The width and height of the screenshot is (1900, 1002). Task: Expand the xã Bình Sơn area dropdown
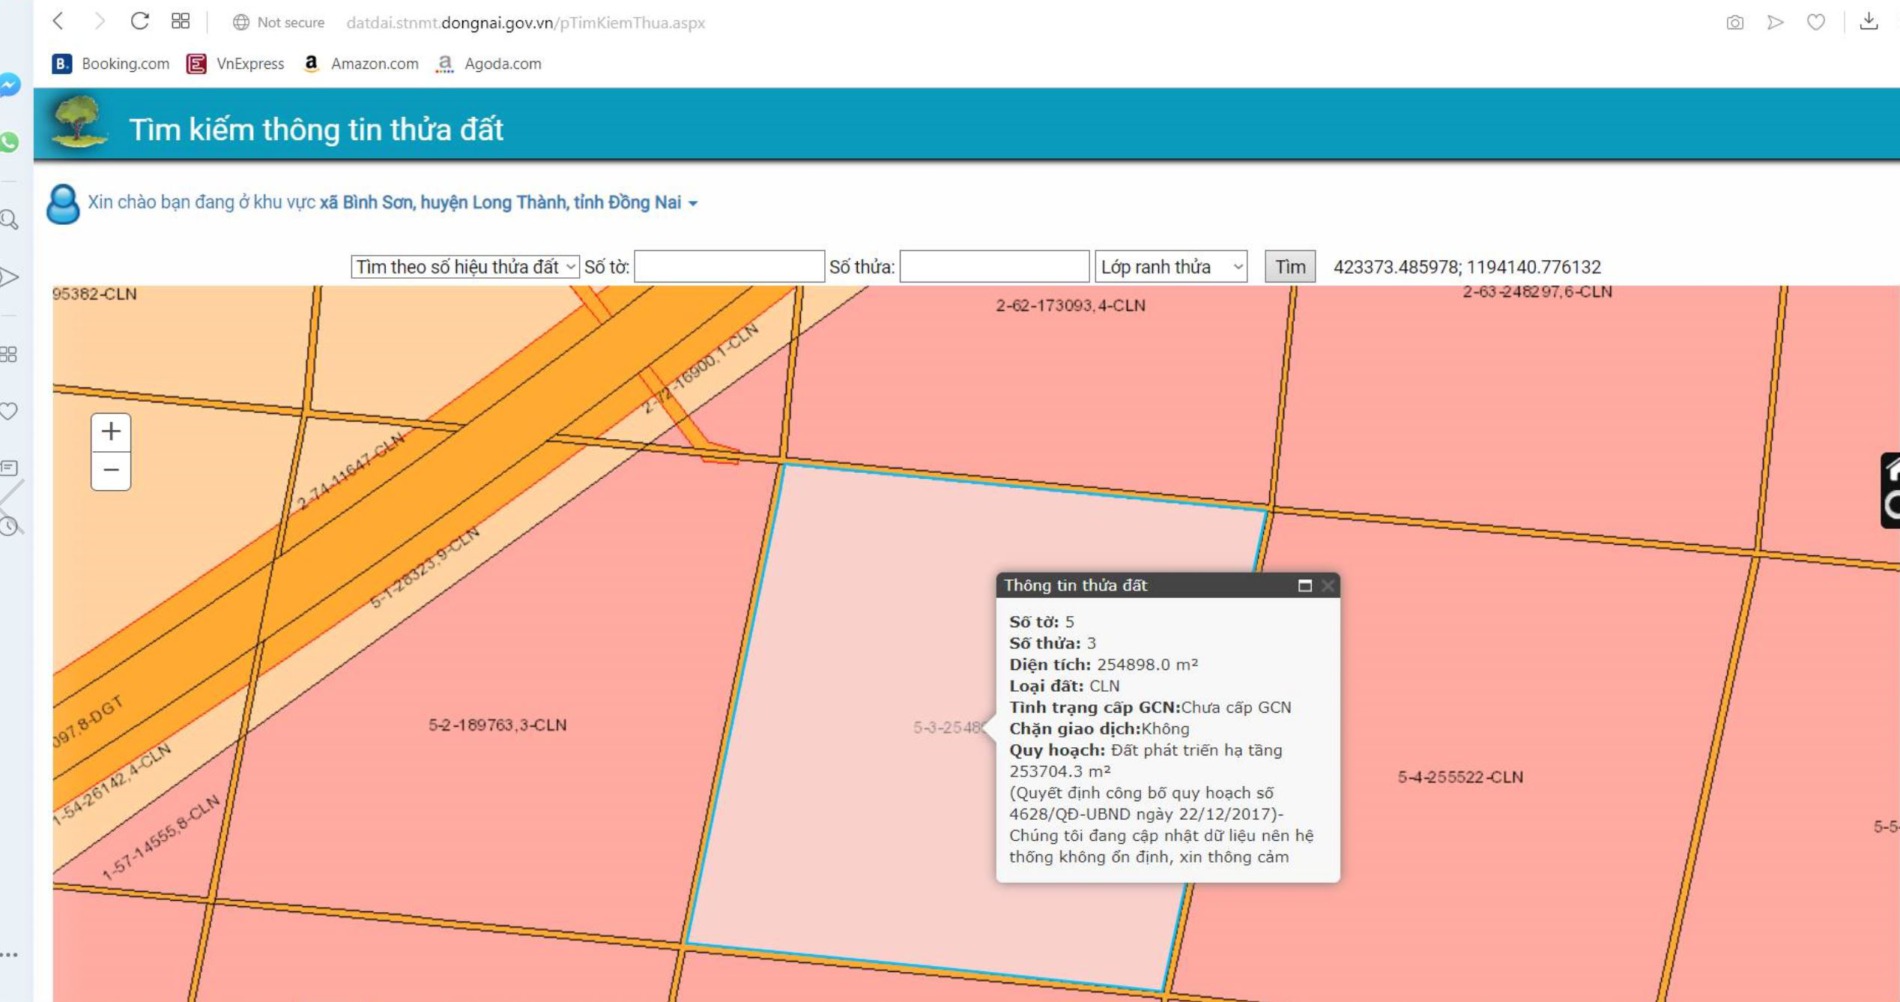click(x=509, y=202)
